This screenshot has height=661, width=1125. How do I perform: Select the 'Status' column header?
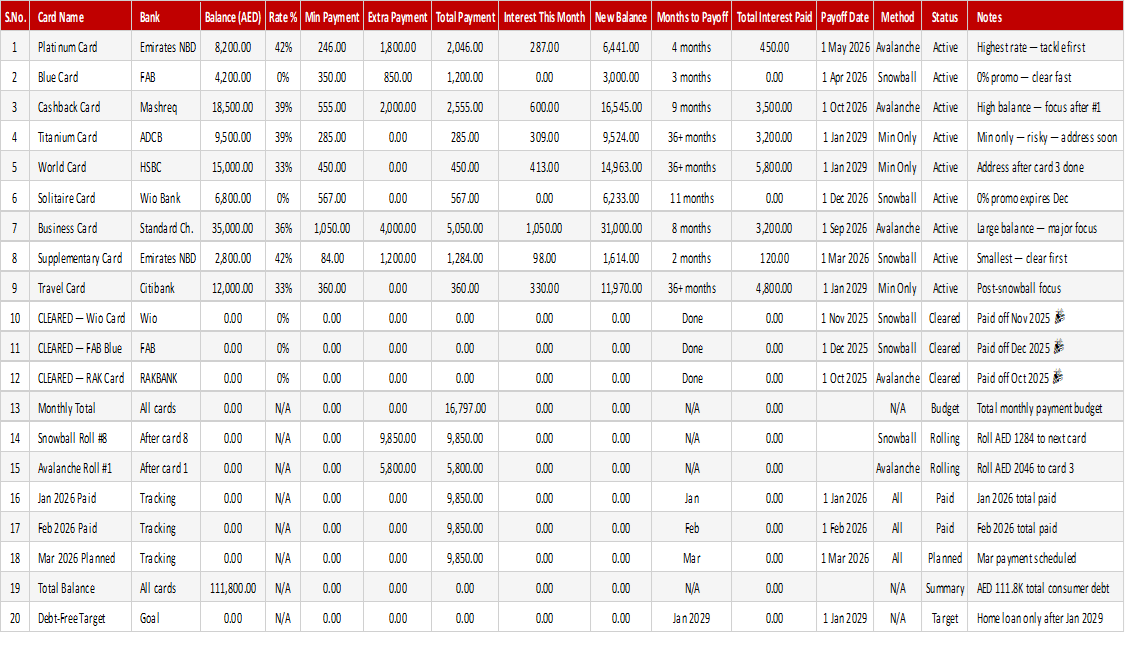point(944,17)
